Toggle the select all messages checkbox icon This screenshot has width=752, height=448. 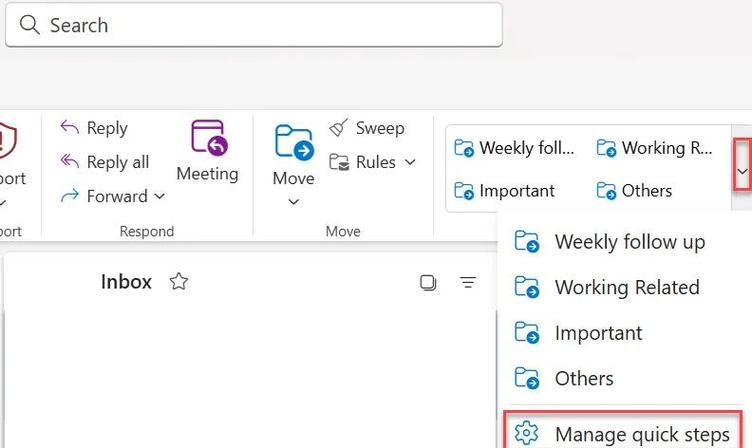[428, 283]
